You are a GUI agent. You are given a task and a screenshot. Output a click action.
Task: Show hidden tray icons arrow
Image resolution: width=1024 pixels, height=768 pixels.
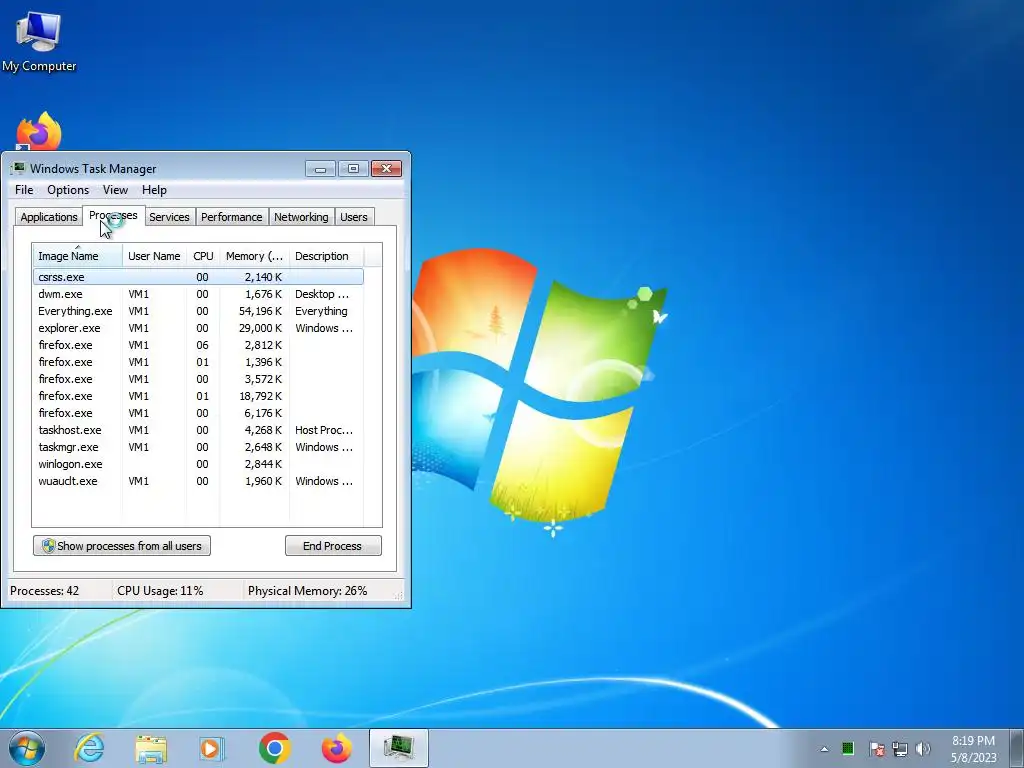pyautogui.click(x=824, y=749)
